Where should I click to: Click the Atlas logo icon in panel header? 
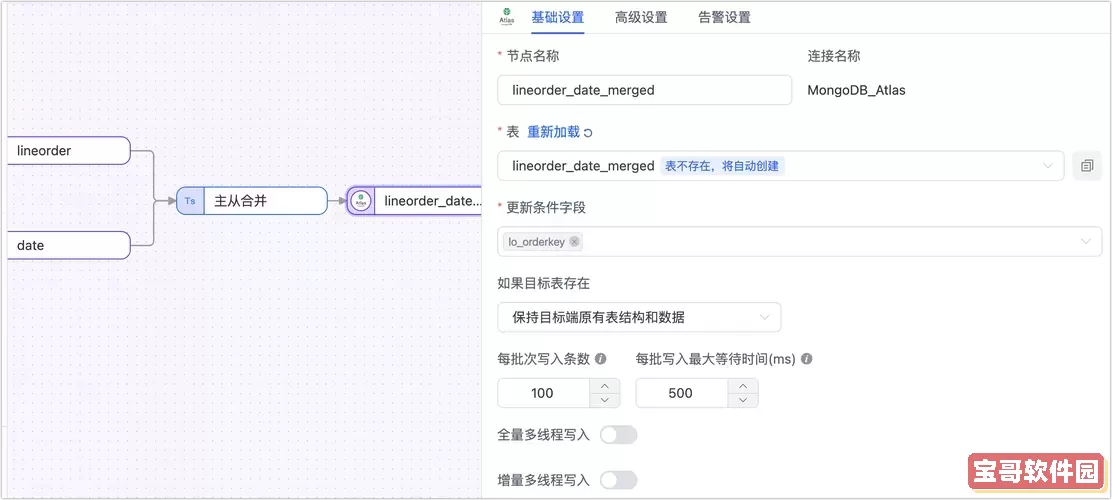click(507, 18)
